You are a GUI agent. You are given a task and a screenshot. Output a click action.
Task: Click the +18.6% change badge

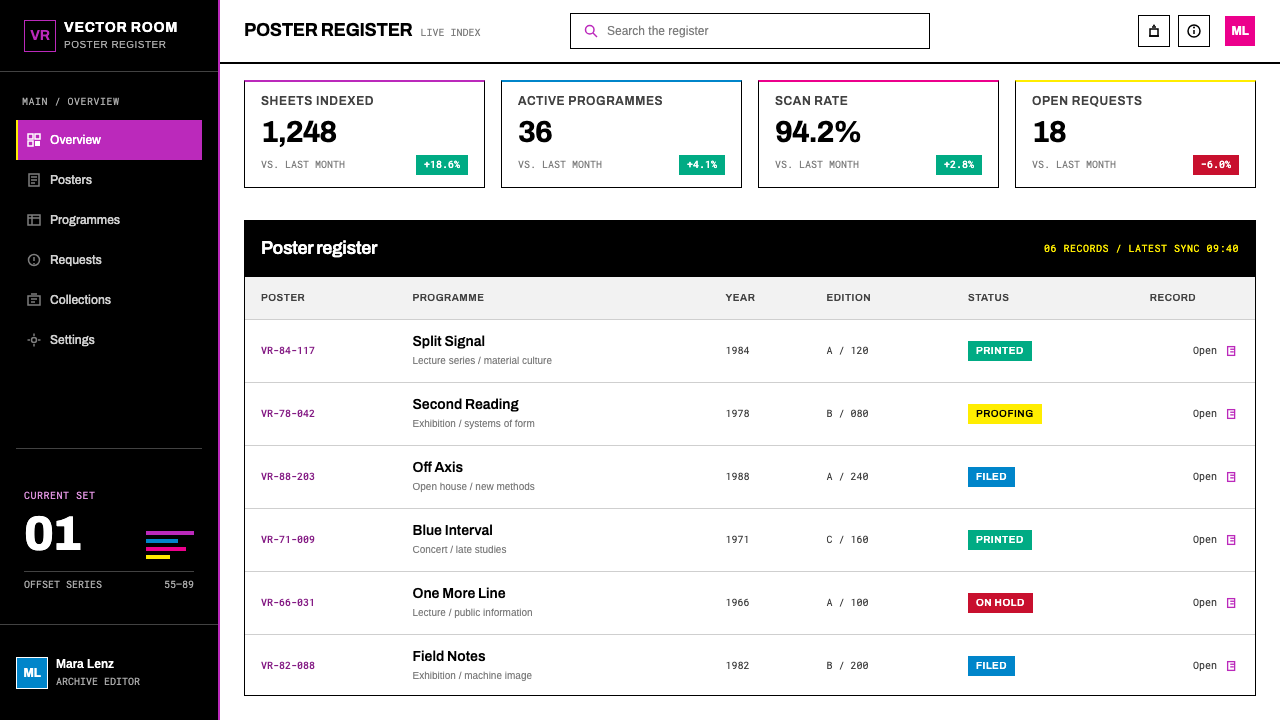[x=442, y=165]
